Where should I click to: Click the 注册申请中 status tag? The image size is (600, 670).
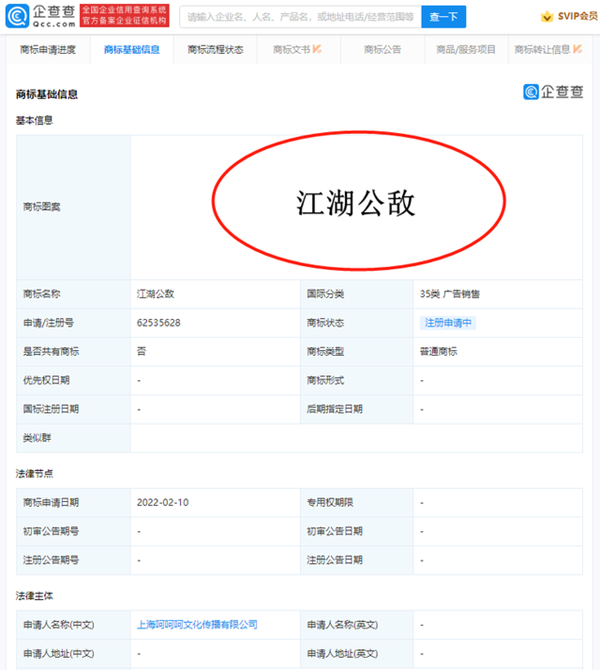pyautogui.click(x=448, y=323)
